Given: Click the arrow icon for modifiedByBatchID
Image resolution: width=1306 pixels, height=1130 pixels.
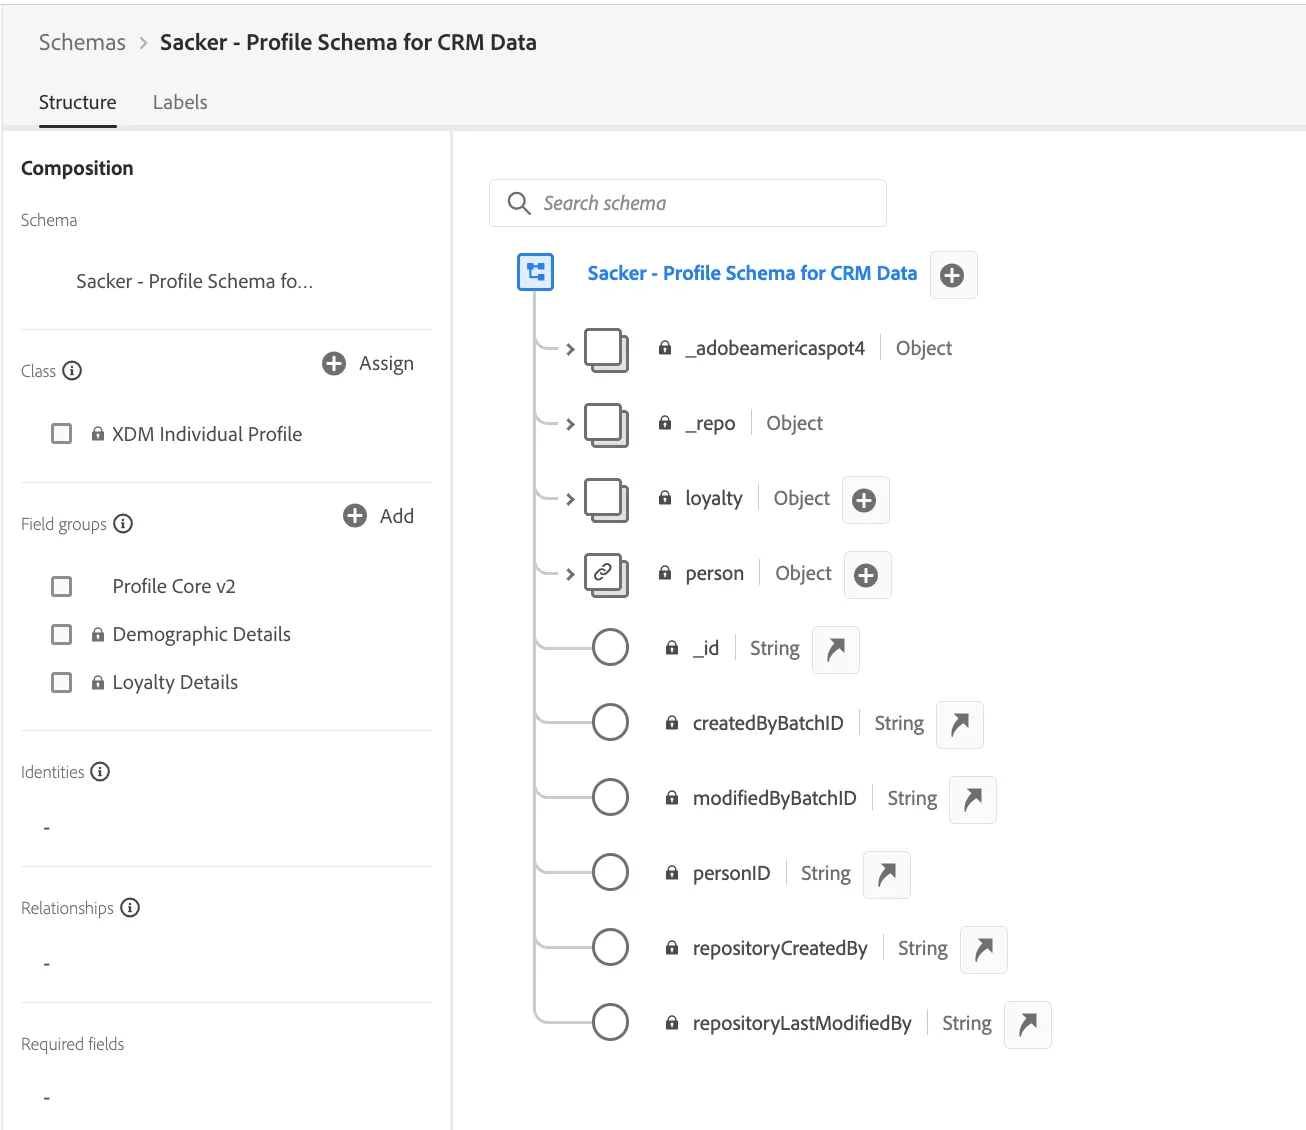Looking at the screenshot, I should point(973,800).
